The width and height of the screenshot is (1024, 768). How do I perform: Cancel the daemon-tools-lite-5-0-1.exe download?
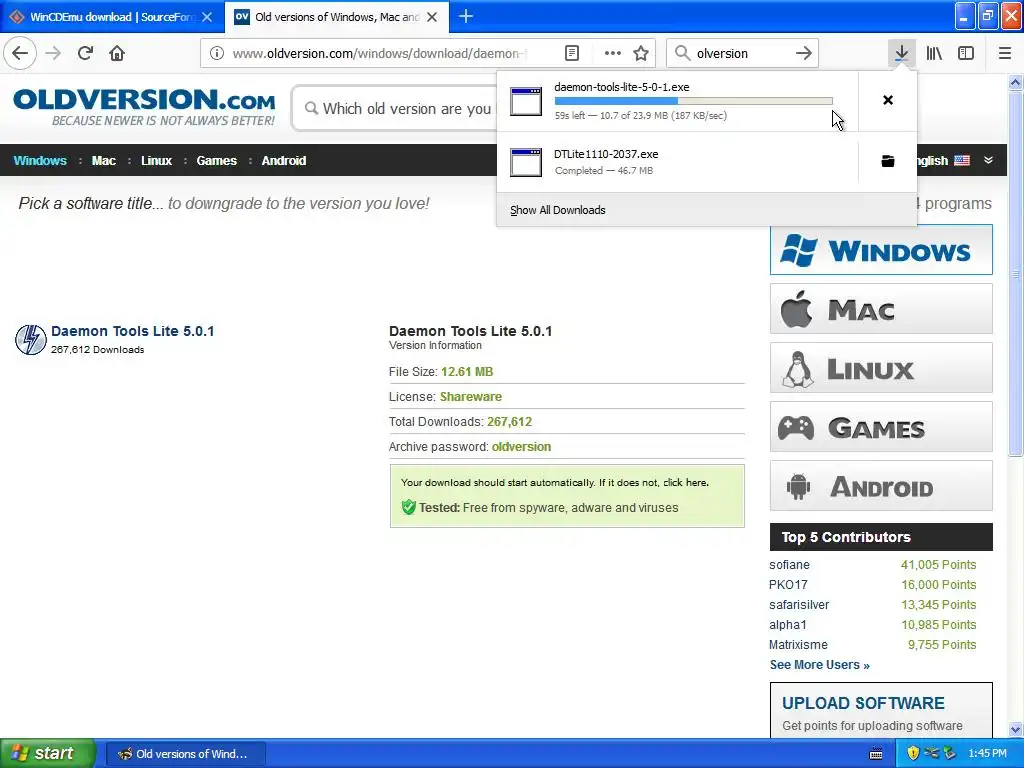pos(888,100)
